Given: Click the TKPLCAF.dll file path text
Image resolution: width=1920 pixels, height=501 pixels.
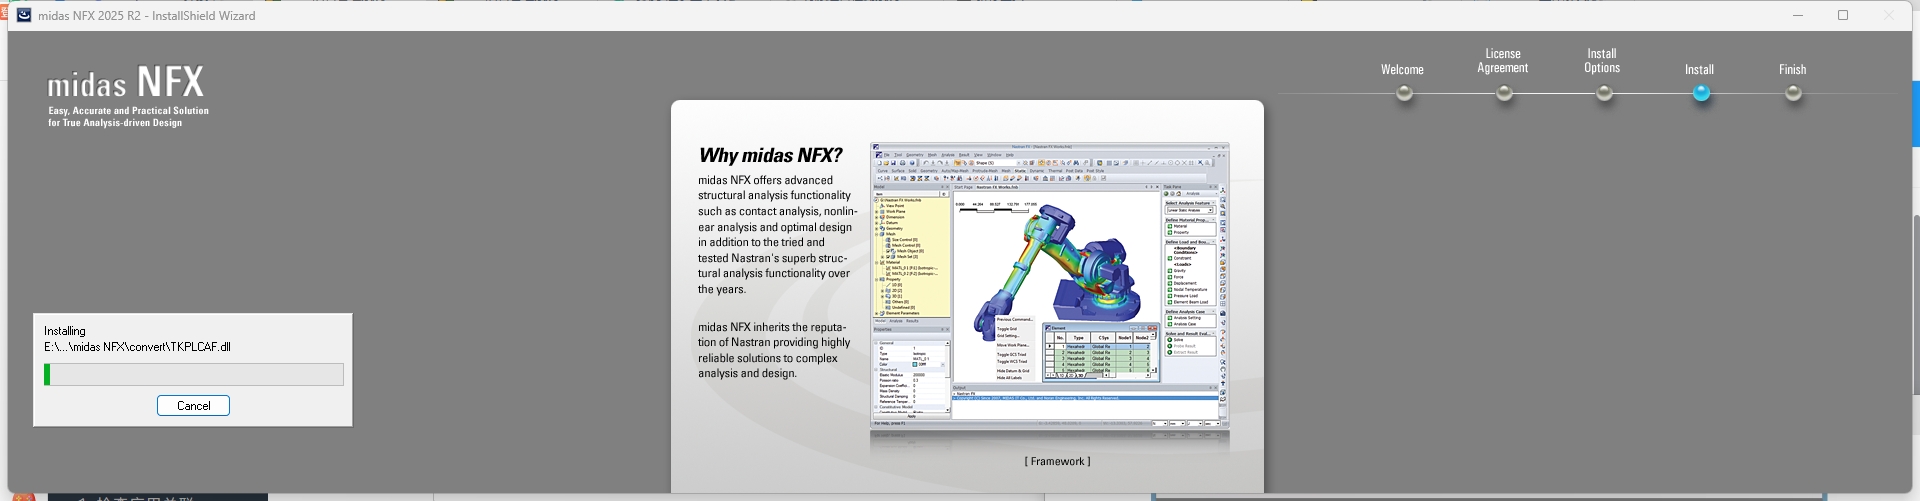Looking at the screenshot, I should click(137, 347).
